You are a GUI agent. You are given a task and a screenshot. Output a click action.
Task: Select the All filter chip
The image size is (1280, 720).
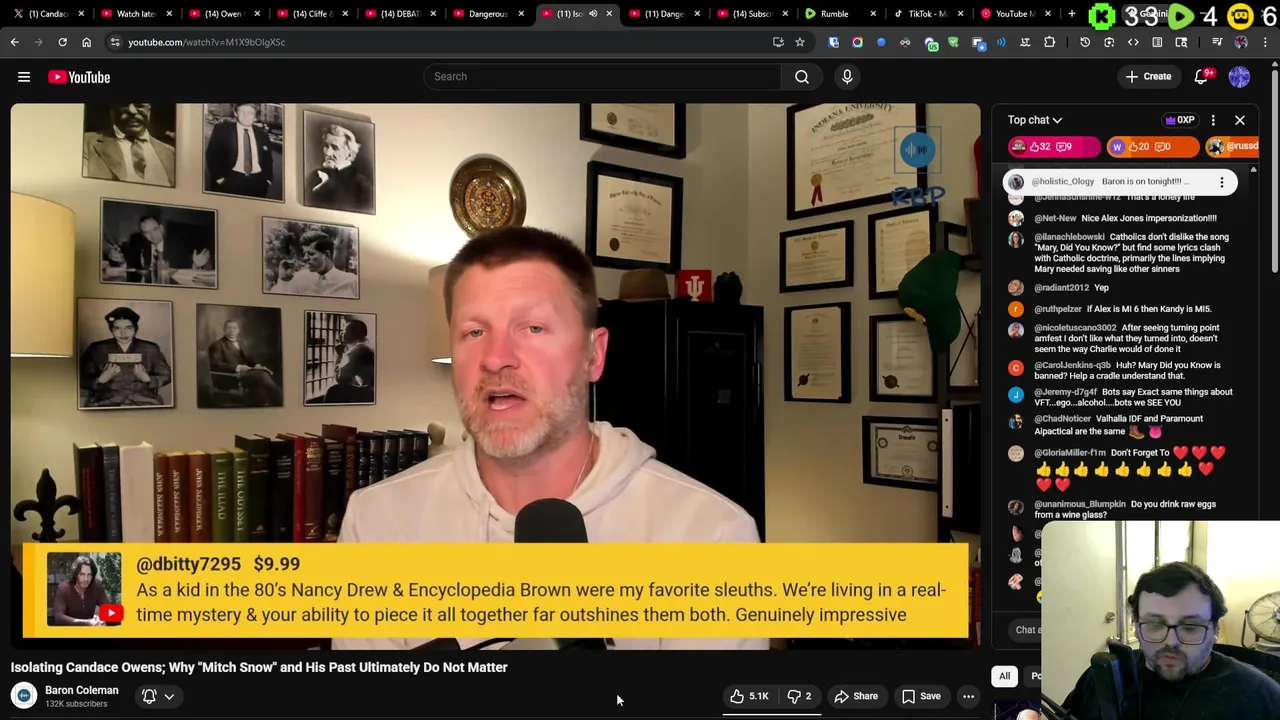pyautogui.click(x=1005, y=676)
